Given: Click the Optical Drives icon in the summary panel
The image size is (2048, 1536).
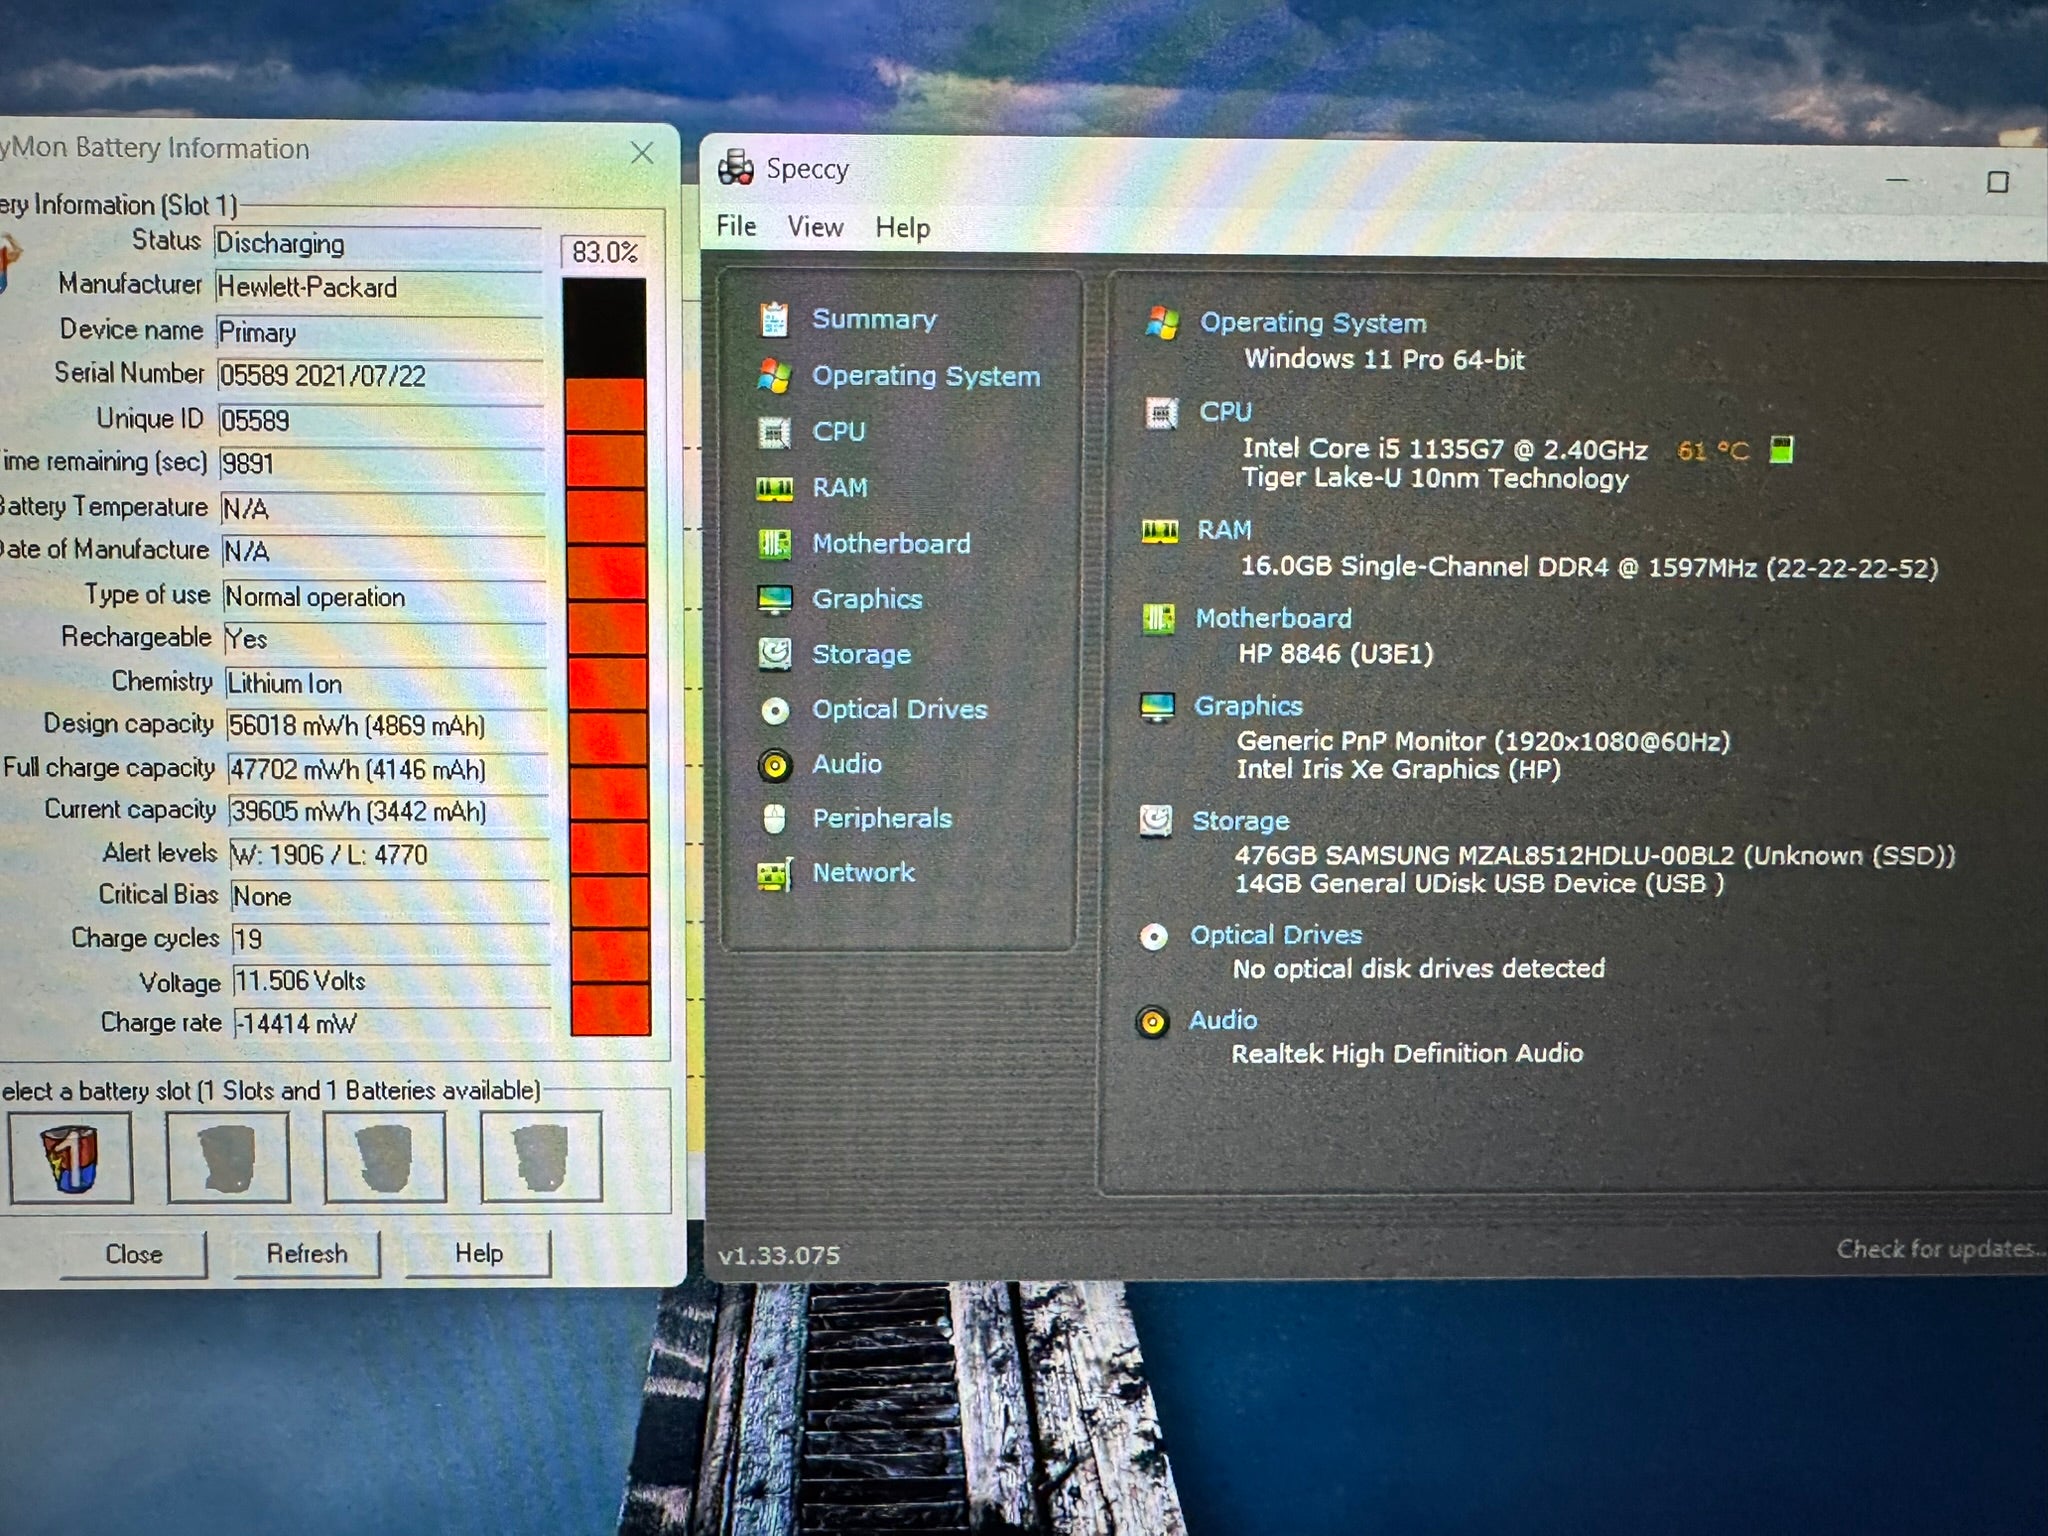Looking at the screenshot, I should point(1153,937).
